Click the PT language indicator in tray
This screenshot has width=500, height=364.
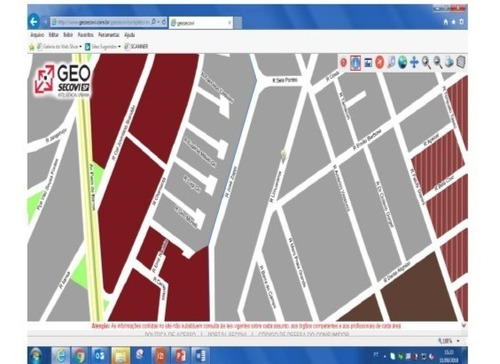[x=376, y=356]
